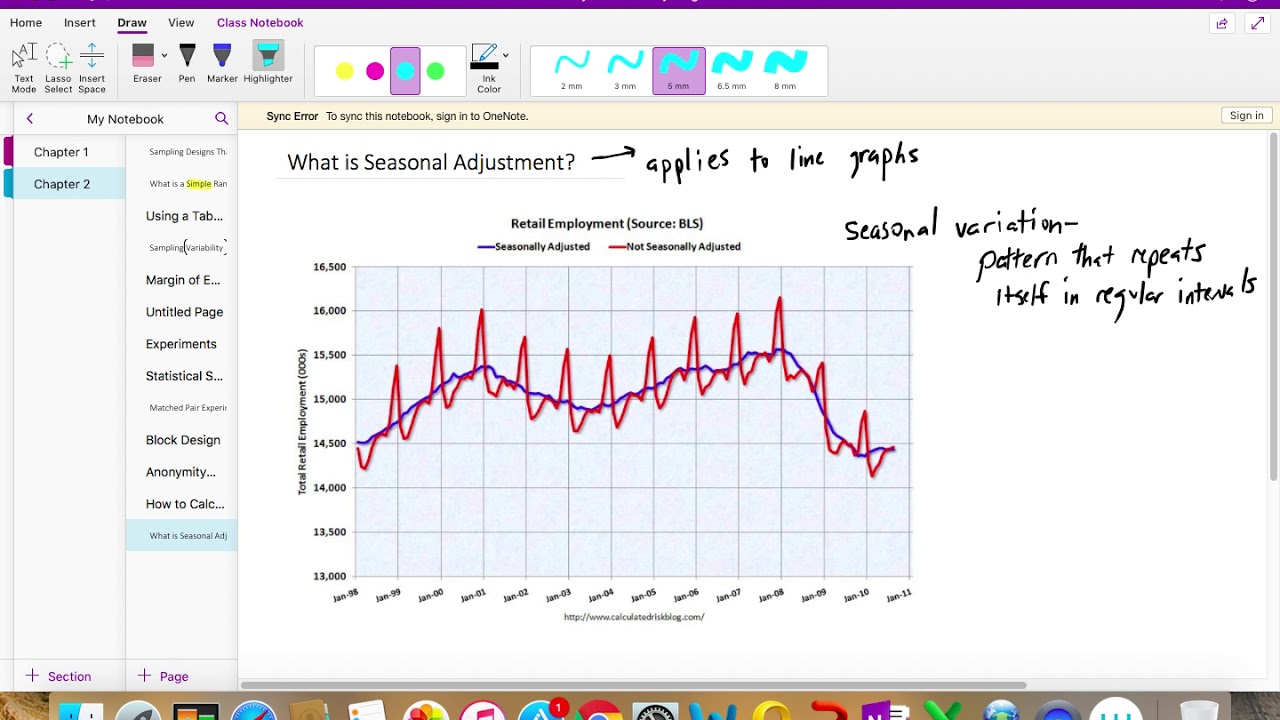Open the Block Design page
The height and width of the screenshot is (720, 1280).
pyautogui.click(x=182, y=440)
